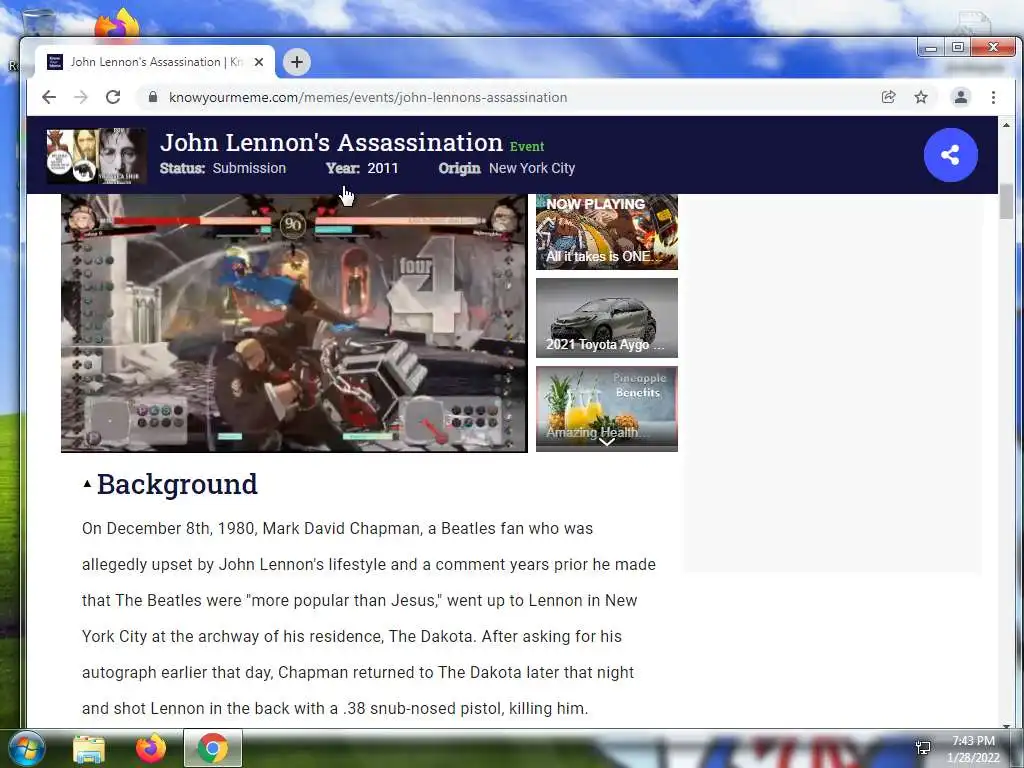Screen dimensions: 1024x768
Task: Open a new browser tab
Action: tap(296, 62)
